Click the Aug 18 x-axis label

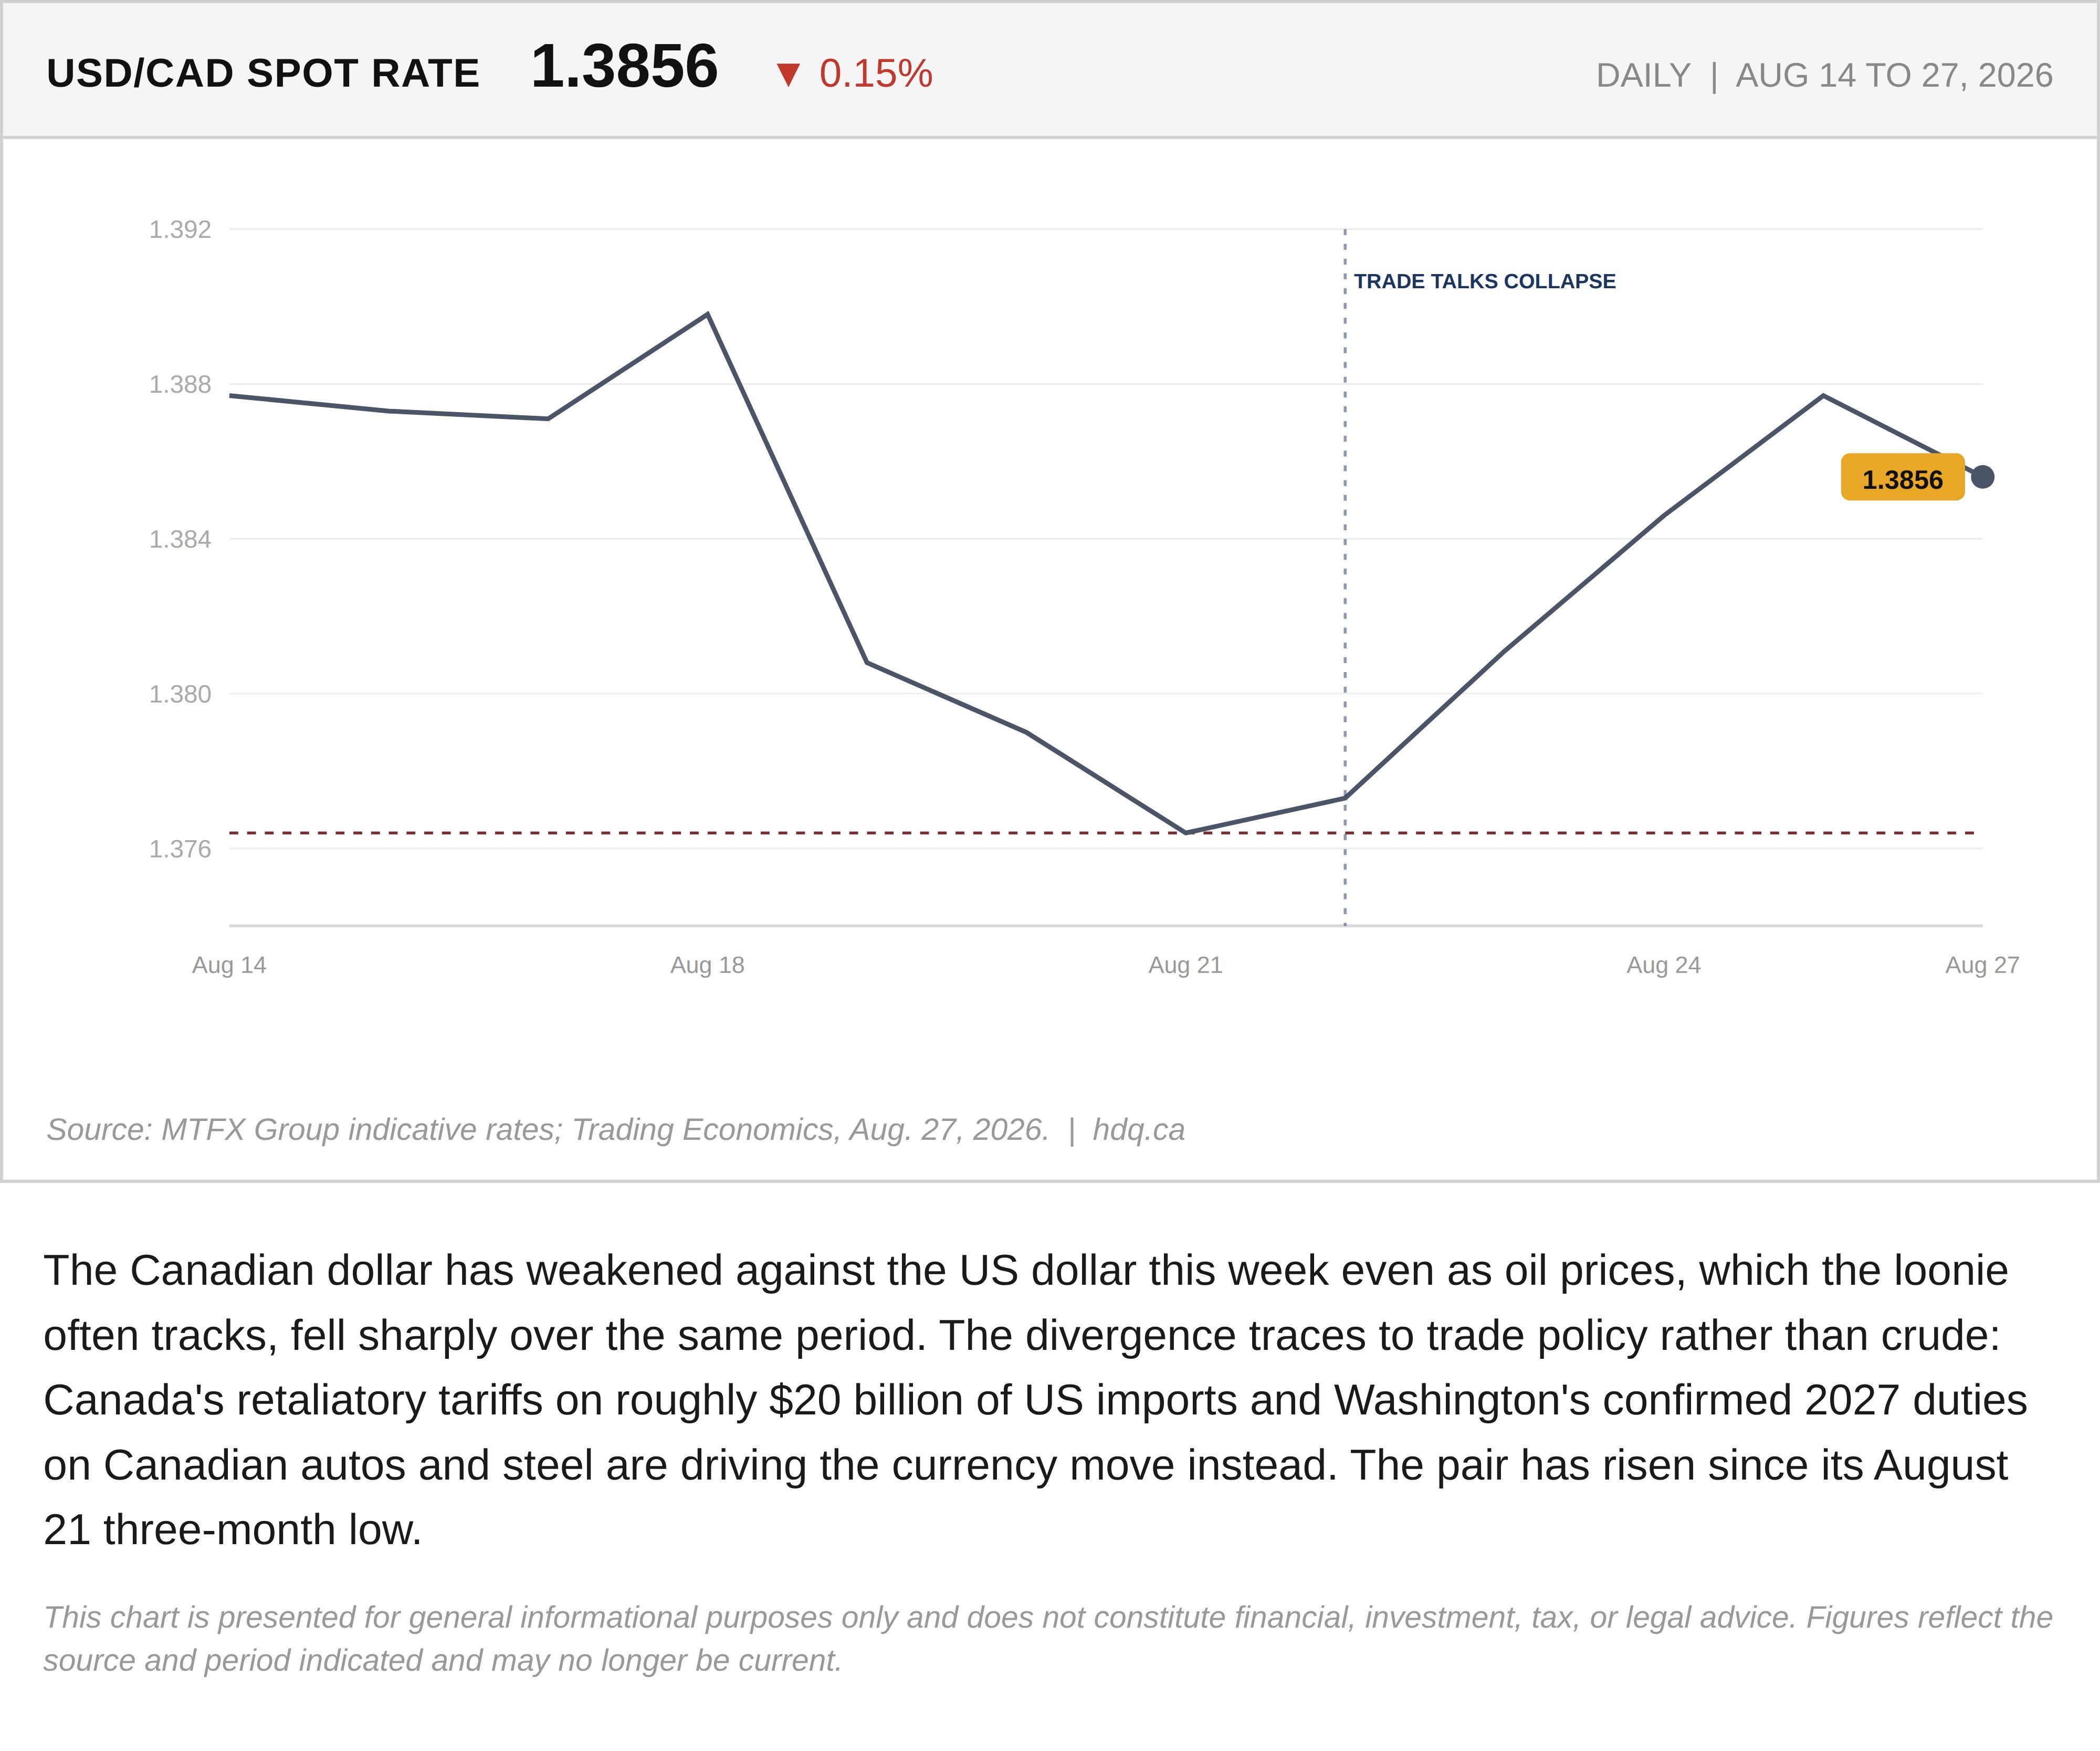pos(707,965)
